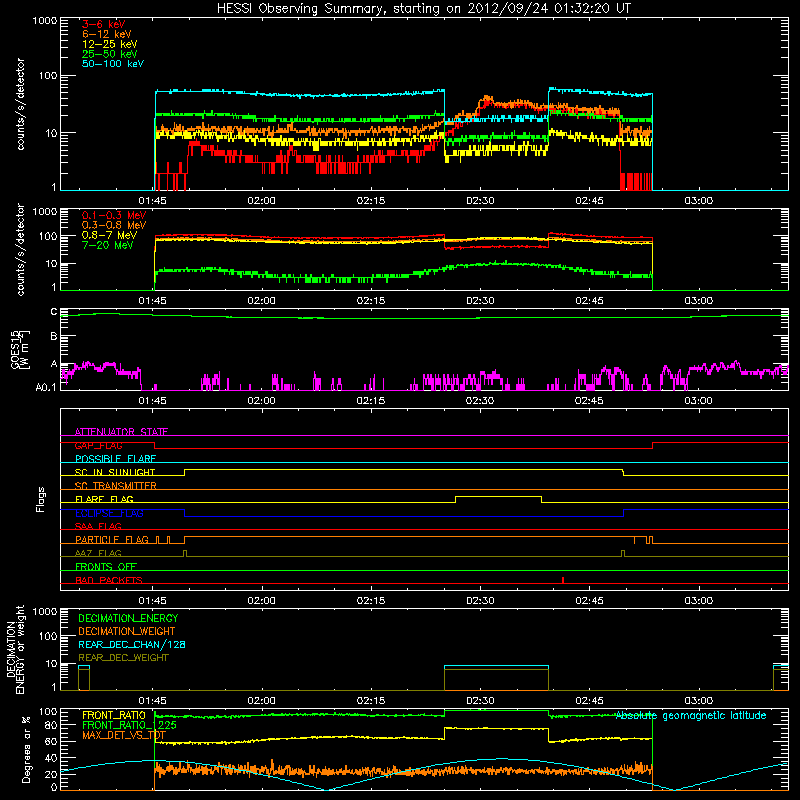Click the SC_TRANSMITTER flag label
Screen dimensions: 800x800
point(116,486)
